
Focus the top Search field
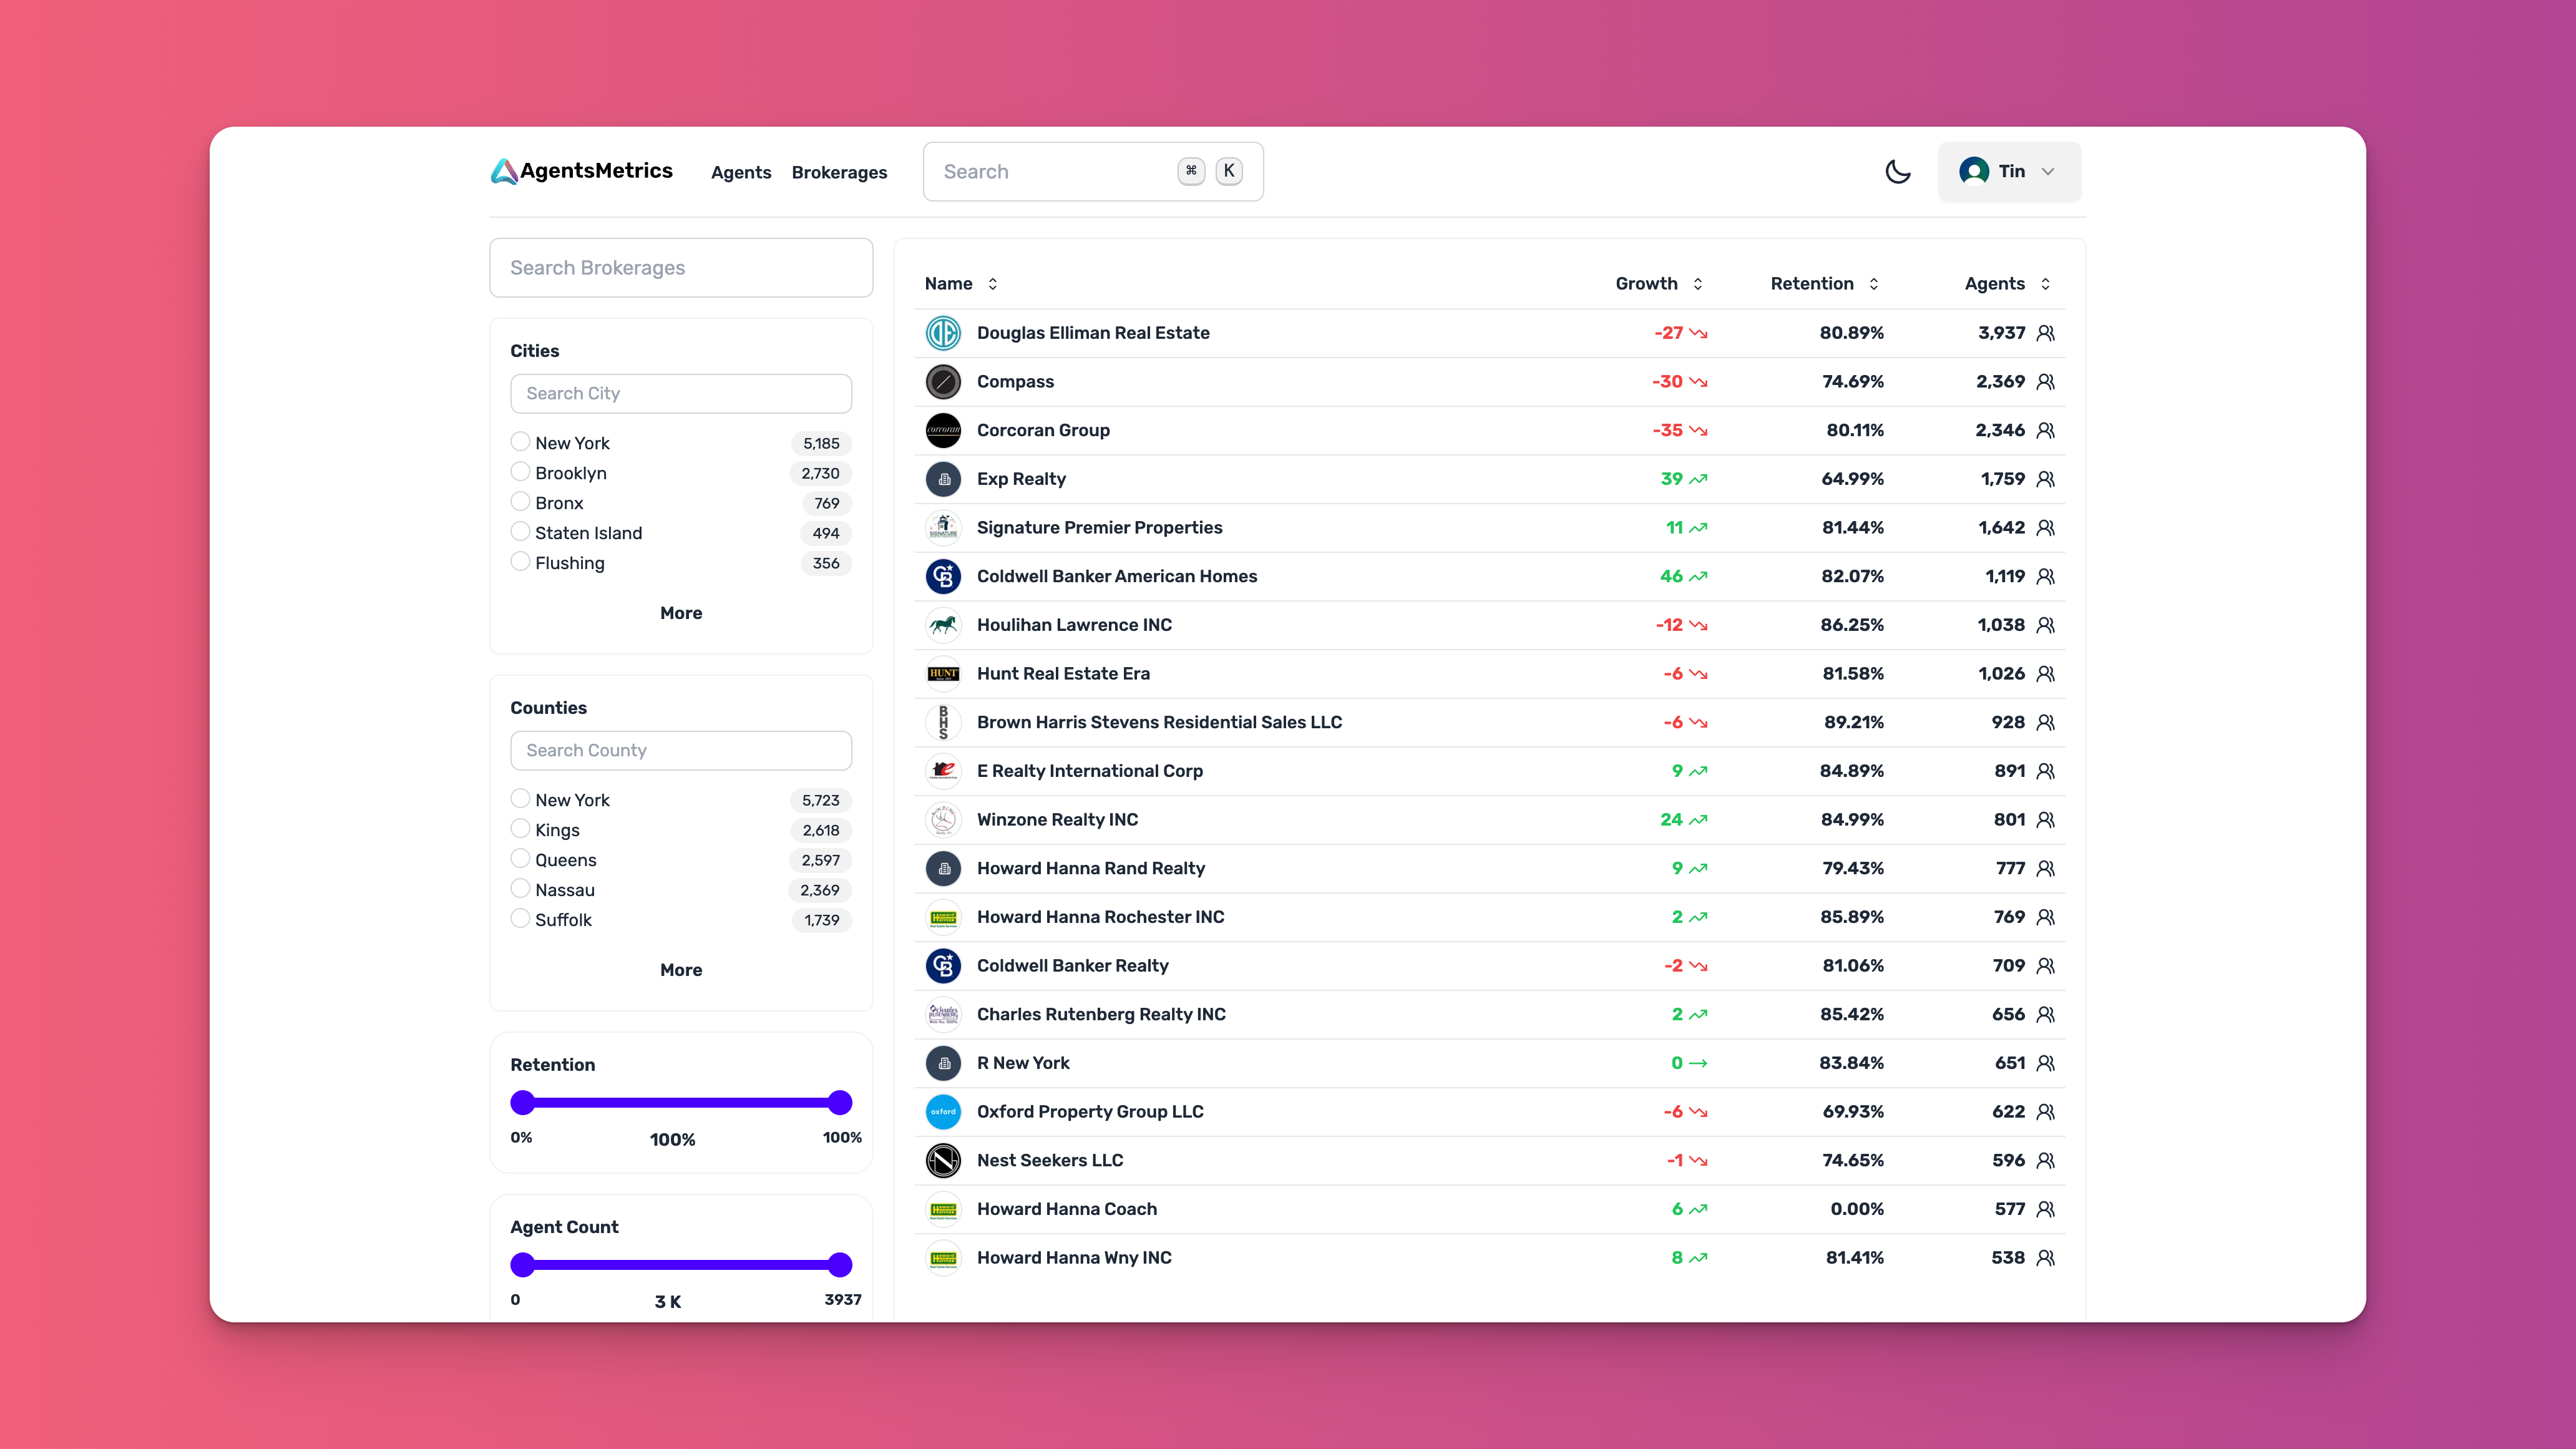coord(1093,172)
